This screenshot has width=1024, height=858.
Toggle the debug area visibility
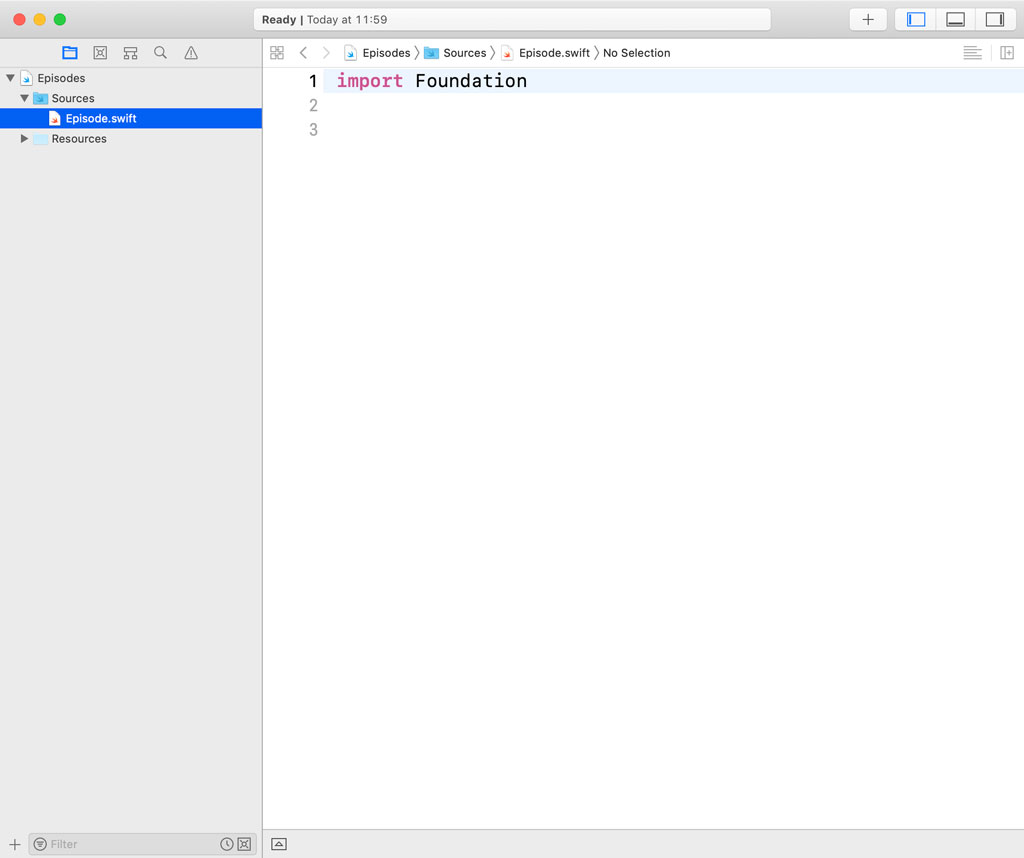click(955, 19)
